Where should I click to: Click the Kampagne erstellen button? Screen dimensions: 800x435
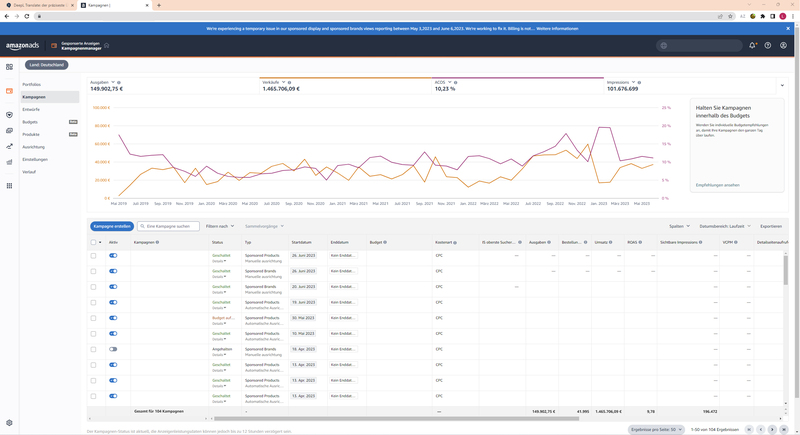[x=112, y=226]
